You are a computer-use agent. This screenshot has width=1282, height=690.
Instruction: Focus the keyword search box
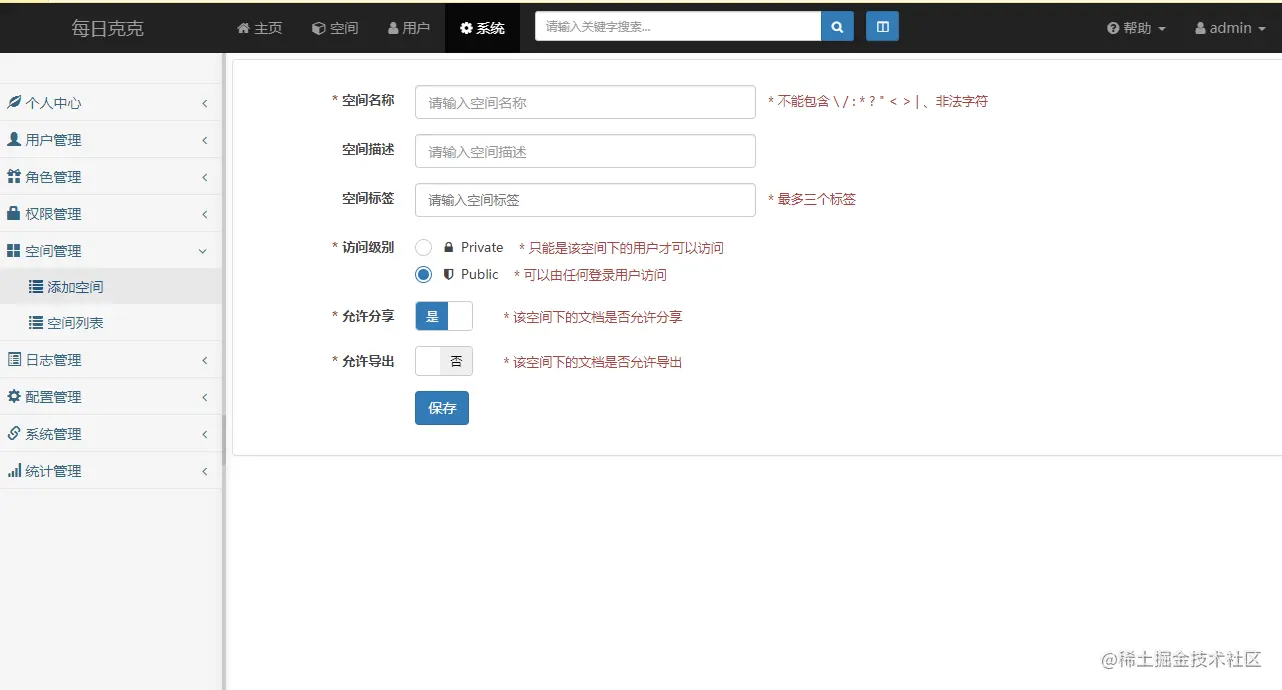[x=678, y=27]
